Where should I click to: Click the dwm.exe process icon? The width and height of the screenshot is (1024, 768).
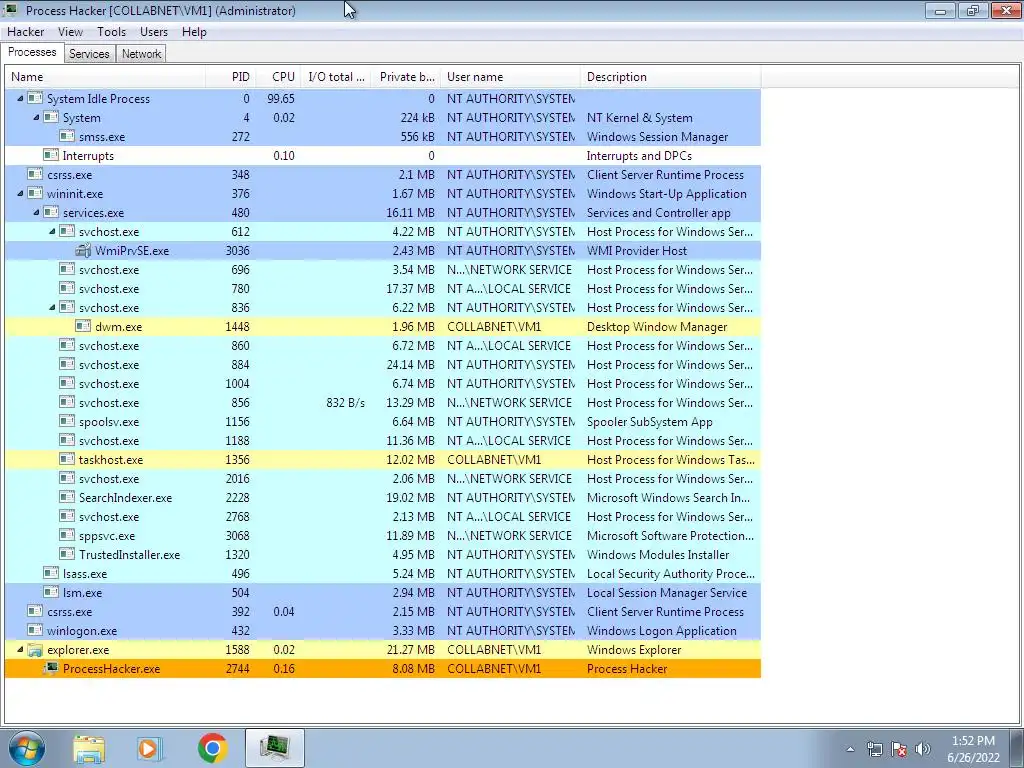point(83,327)
